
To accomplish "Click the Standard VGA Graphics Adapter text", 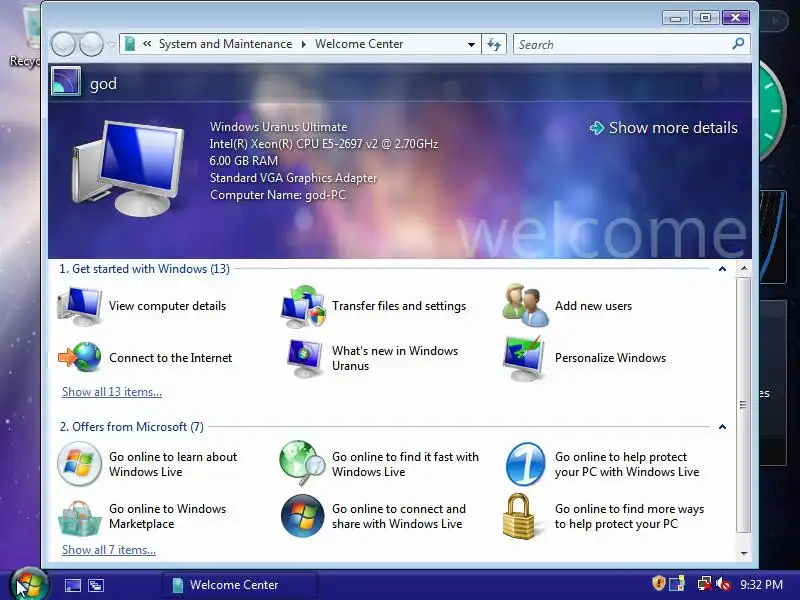I will (x=293, y=178).
